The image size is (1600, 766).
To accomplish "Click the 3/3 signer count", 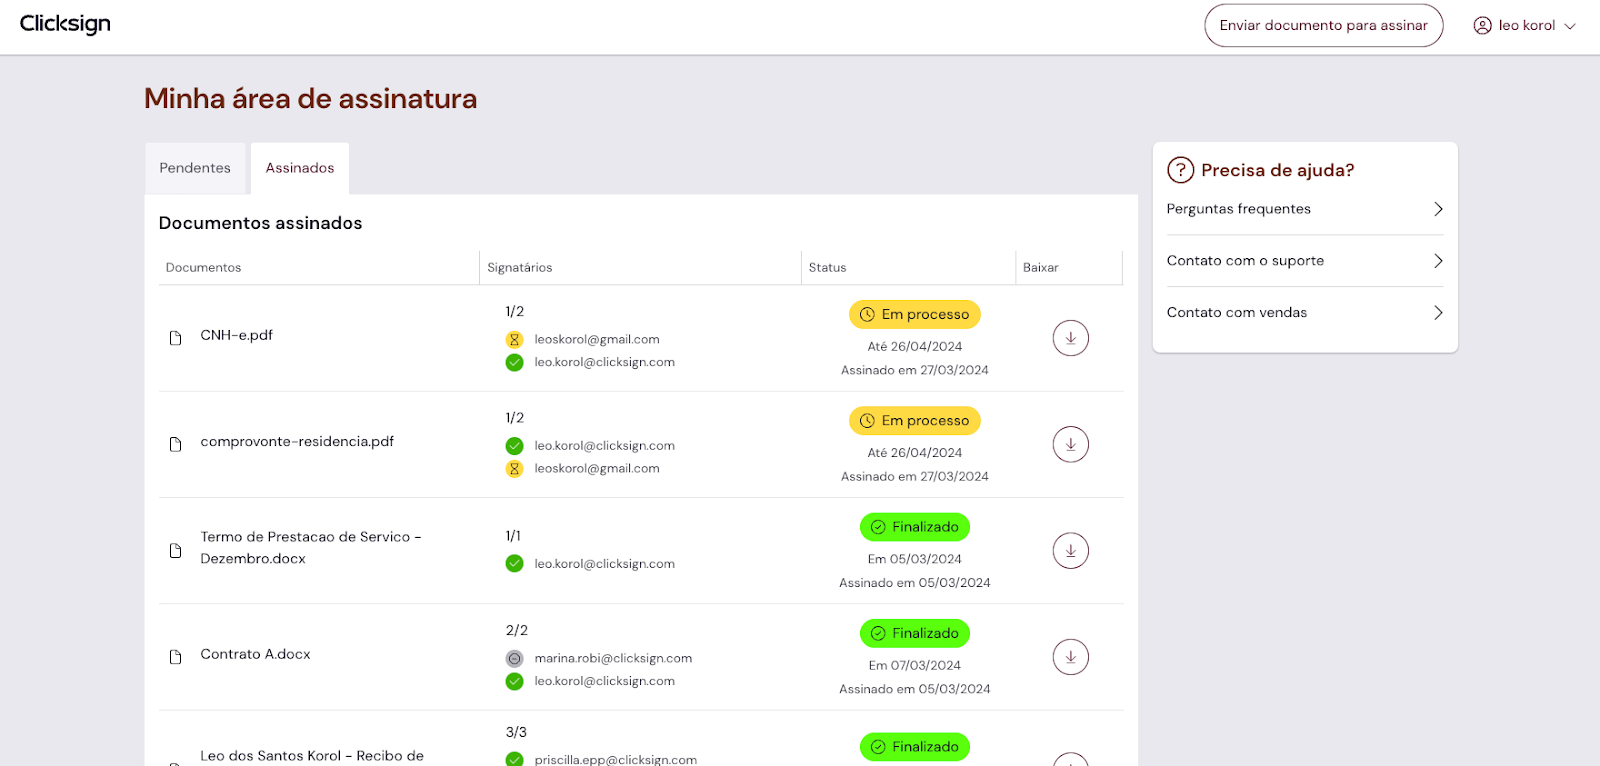I will click(516, 732).
